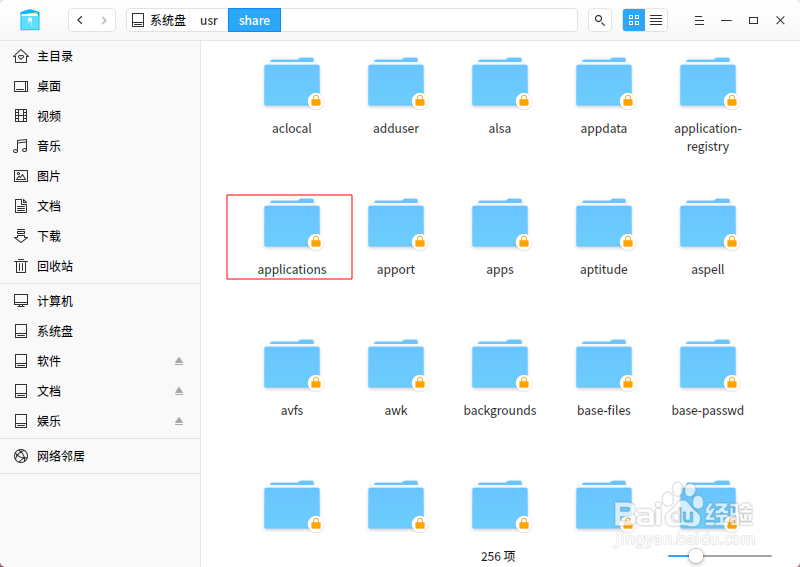Open 回收站 trash in the sidebar
800x567 pixels.
pyautogui.click(x=100, y=266)
